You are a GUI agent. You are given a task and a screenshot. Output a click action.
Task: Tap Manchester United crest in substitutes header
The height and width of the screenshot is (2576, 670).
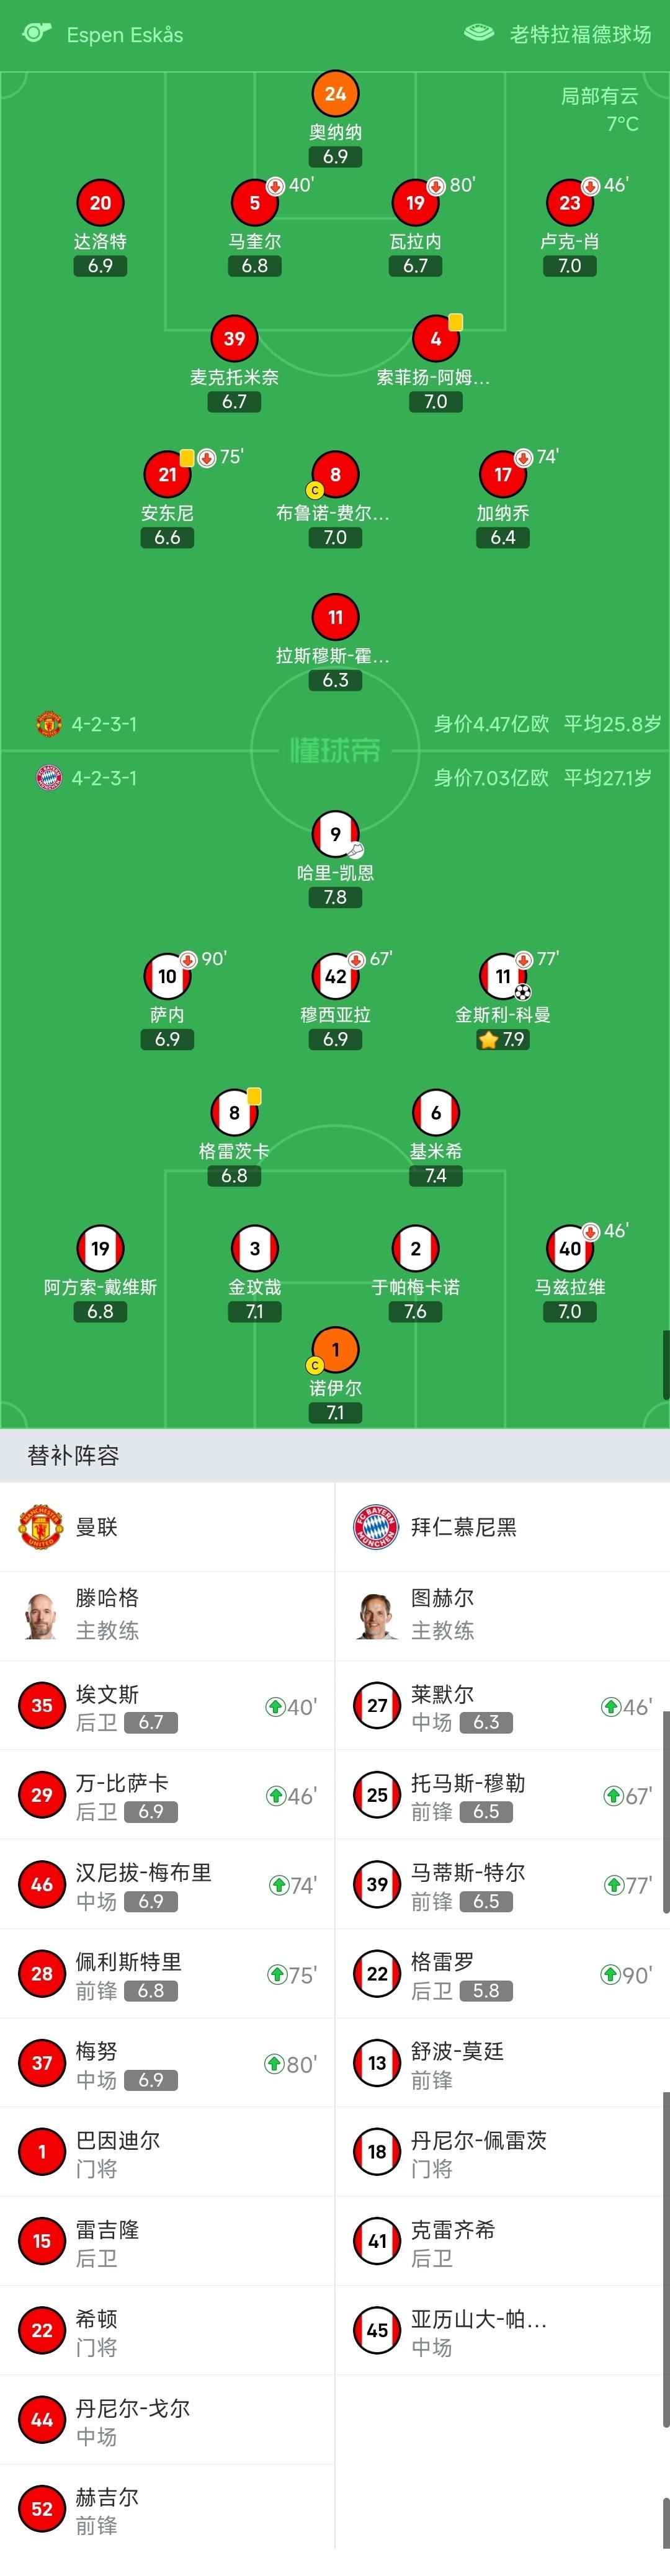click(x=41, y=1526)
